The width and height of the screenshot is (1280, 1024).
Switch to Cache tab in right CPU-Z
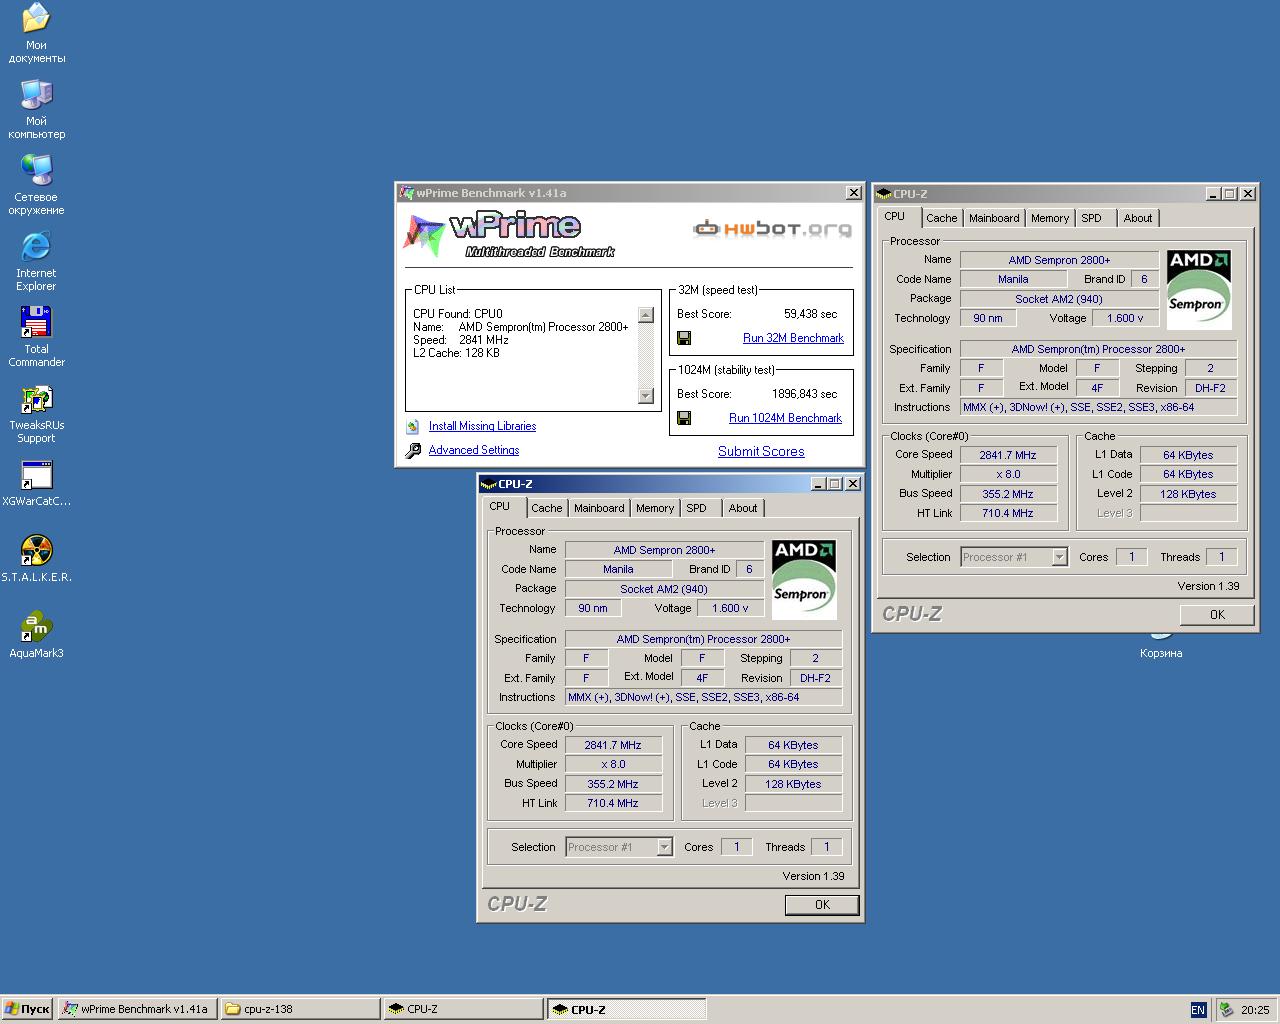coord(942,218)
